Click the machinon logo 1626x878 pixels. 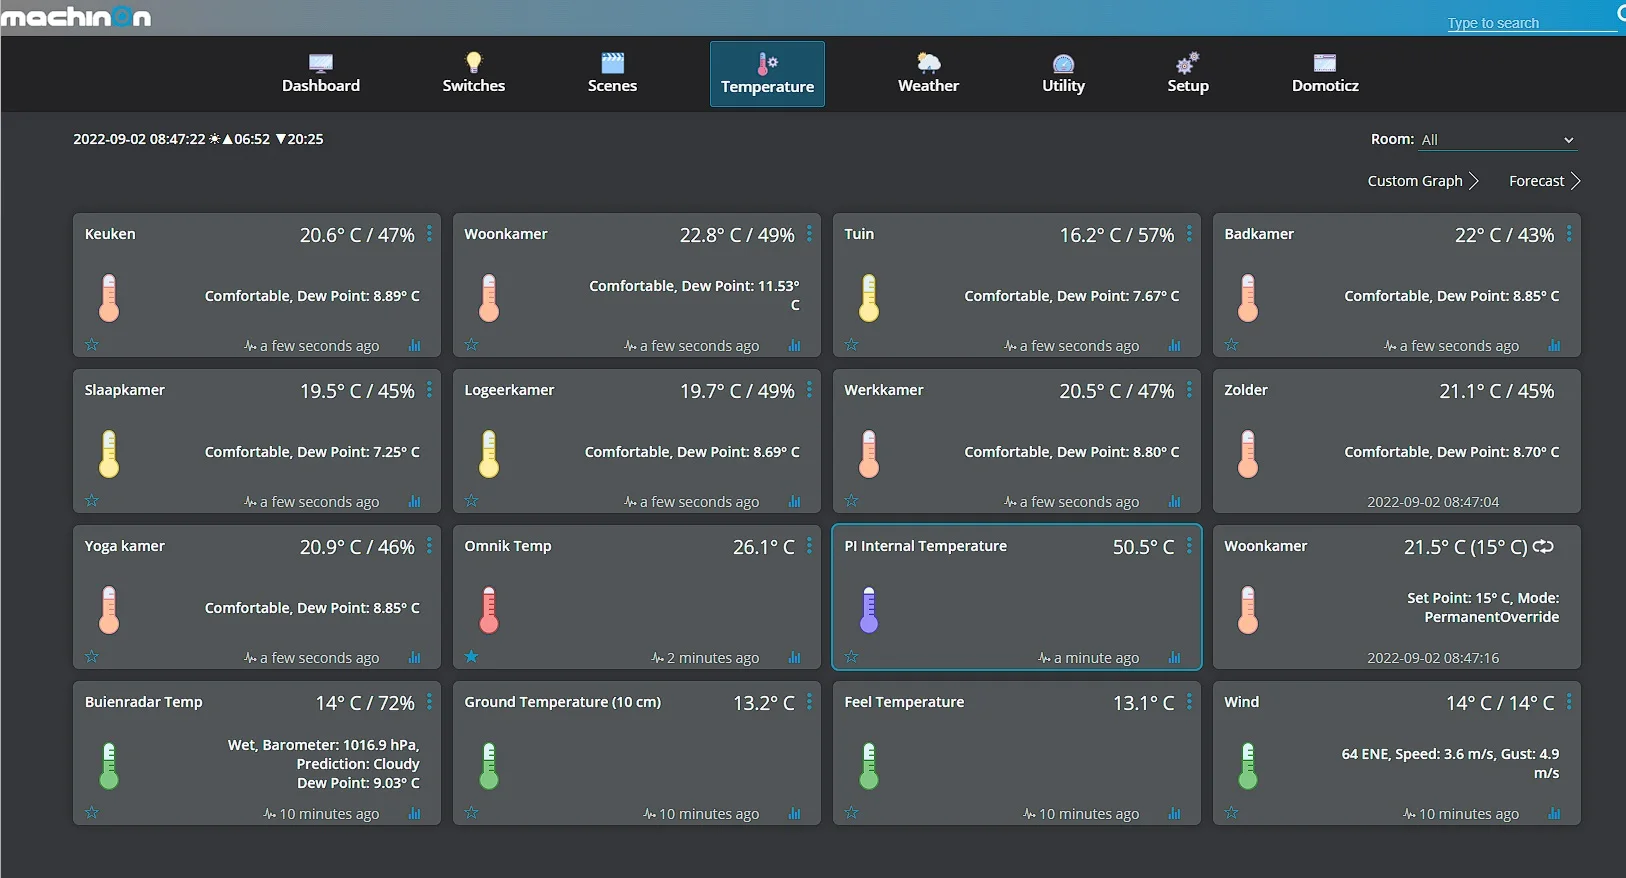76,17
